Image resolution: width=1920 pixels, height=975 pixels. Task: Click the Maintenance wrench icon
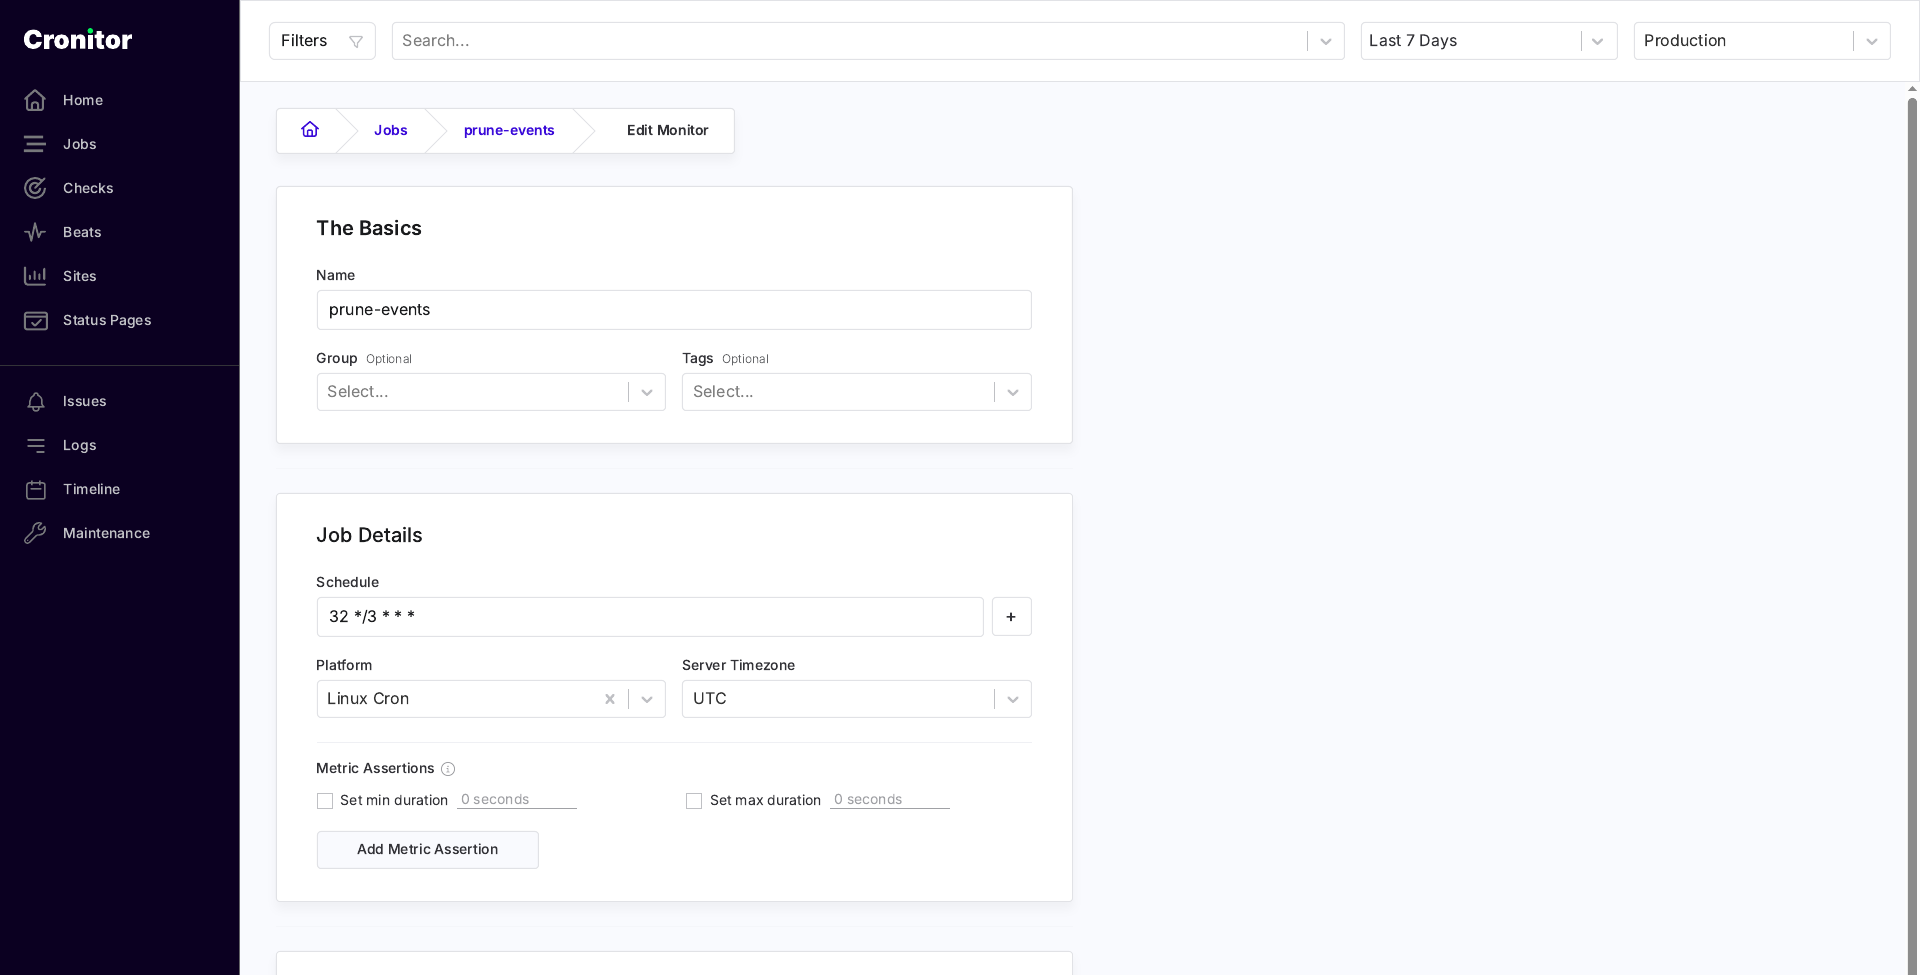[x=35, y=533]
